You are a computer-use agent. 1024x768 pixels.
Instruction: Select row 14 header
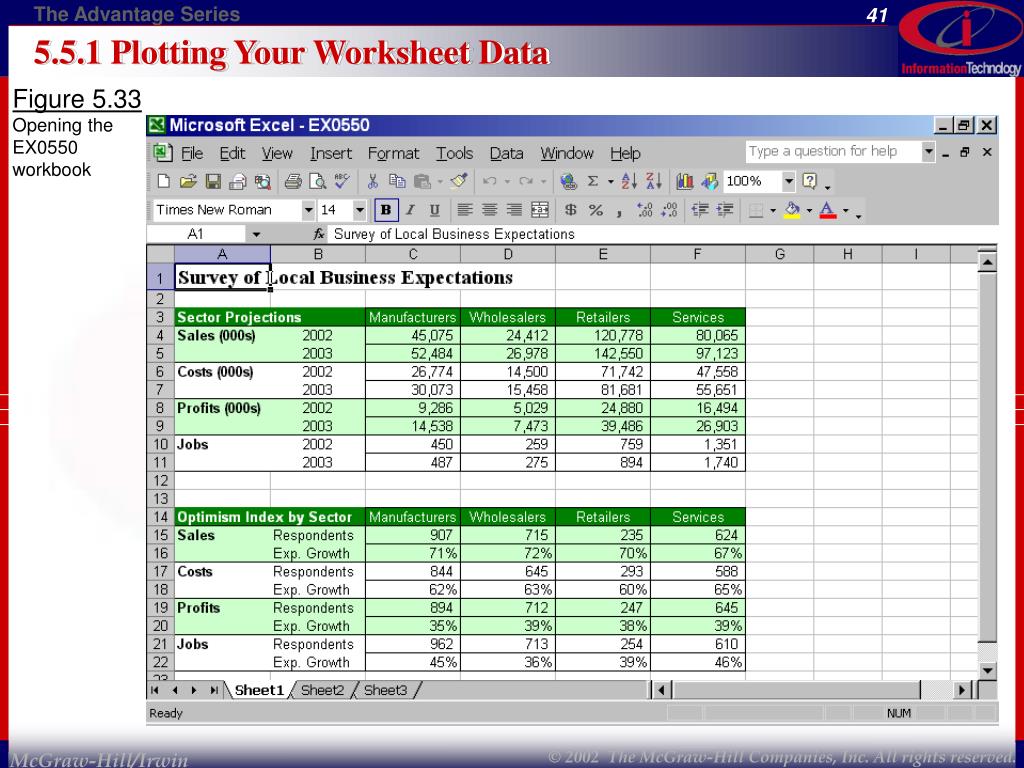click(x=161, y=517)
